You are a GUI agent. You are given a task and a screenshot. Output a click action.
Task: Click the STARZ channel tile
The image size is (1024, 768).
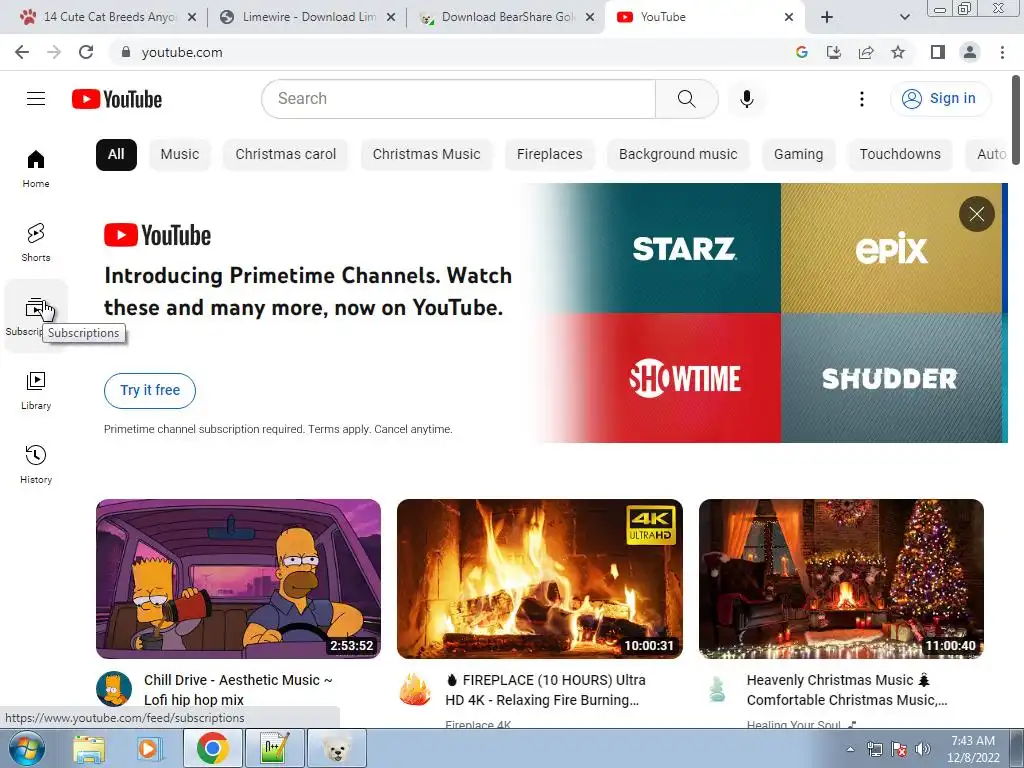tap(684, 248)
